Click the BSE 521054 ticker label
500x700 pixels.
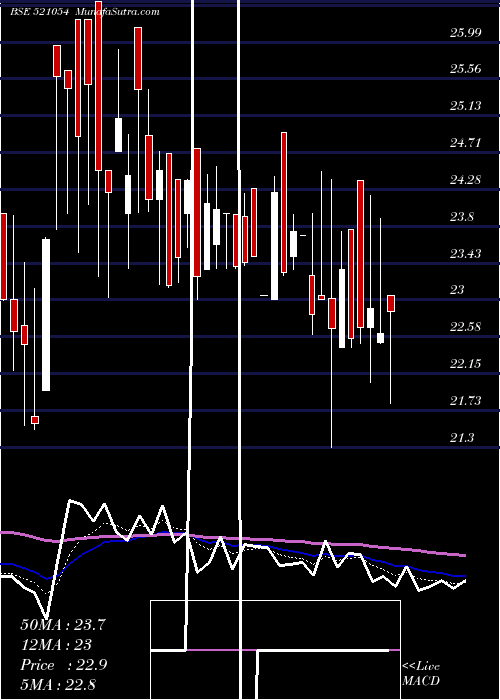(x=40, y=12)
